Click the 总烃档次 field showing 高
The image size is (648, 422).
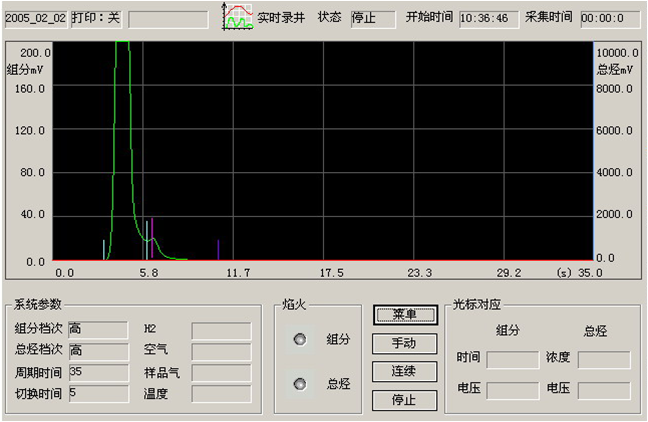98,351
